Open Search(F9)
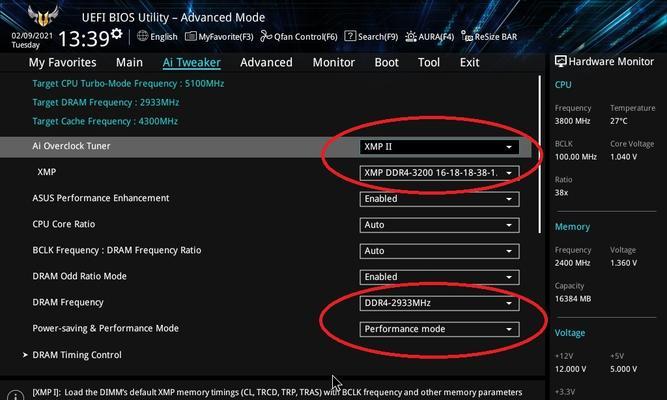 click(378, 37)
